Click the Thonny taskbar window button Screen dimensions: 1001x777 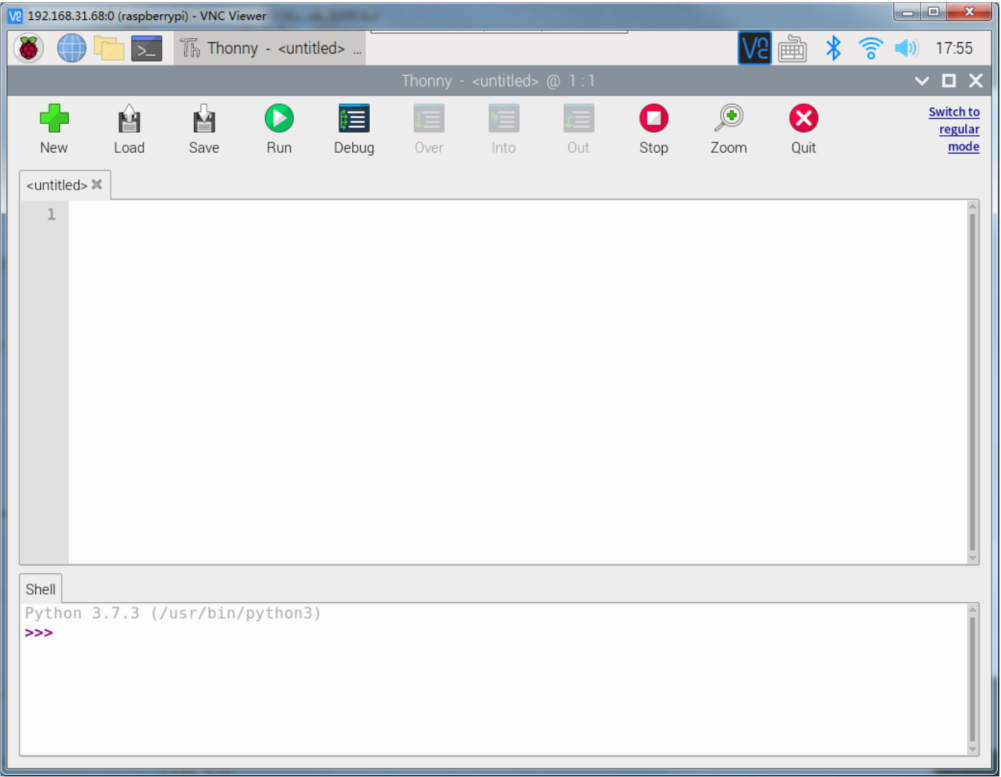(x=269, y=49)
